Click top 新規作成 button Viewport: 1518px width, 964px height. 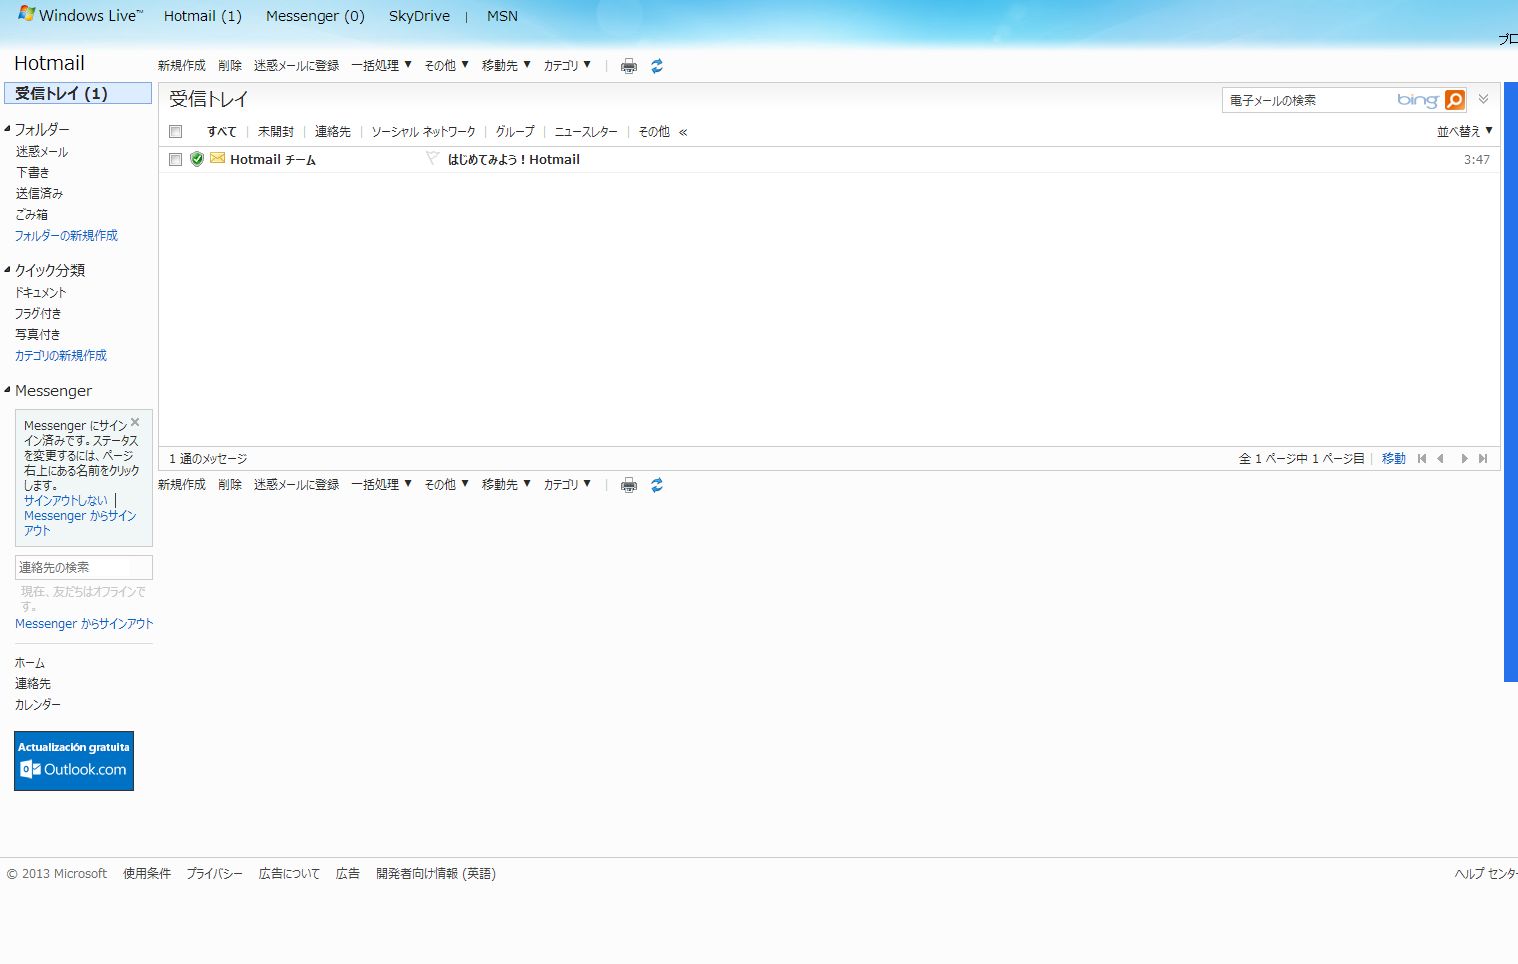pos(182,65)
